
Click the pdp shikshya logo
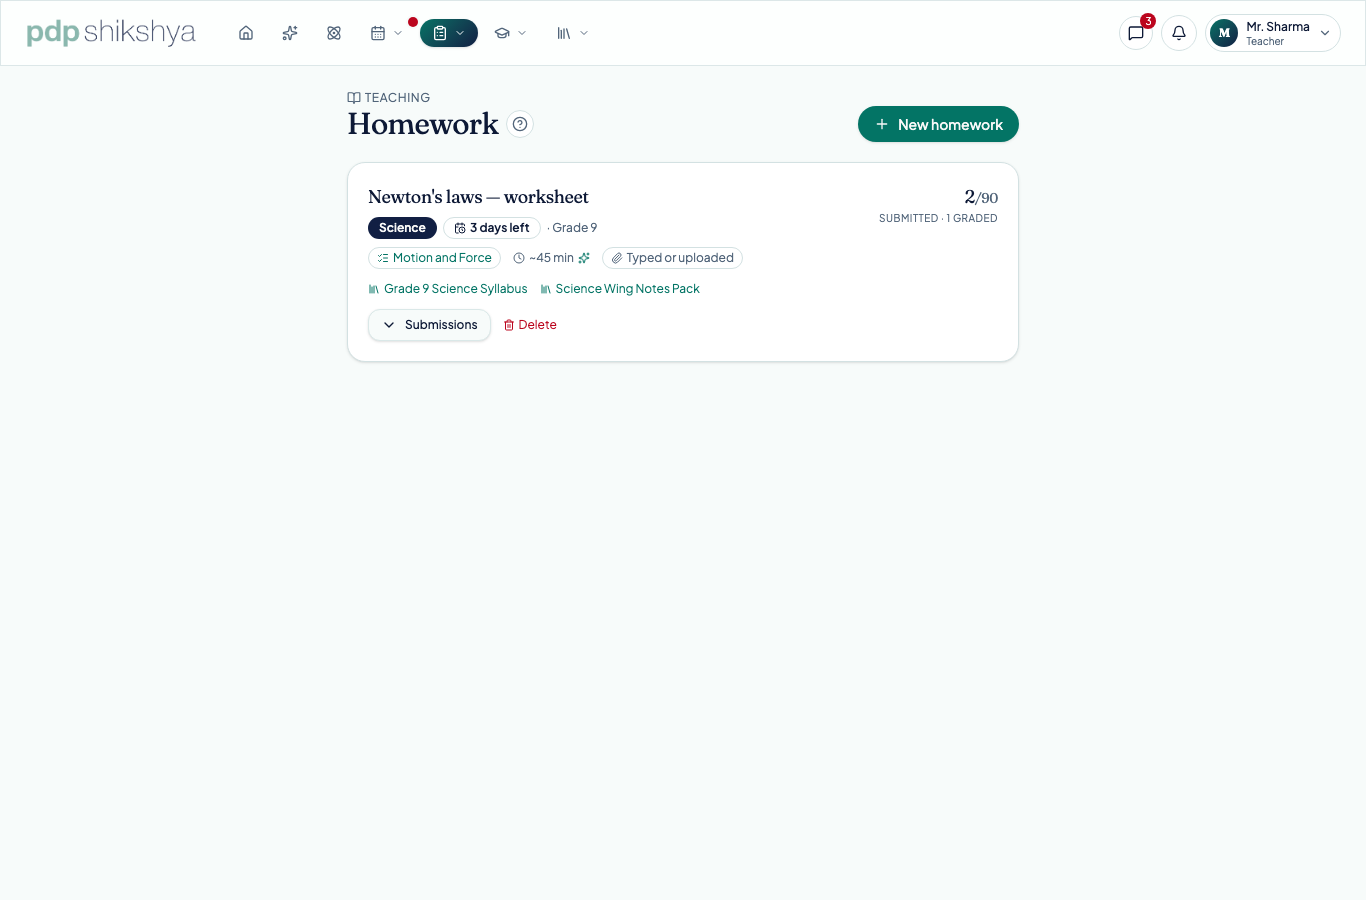point(111,33)
